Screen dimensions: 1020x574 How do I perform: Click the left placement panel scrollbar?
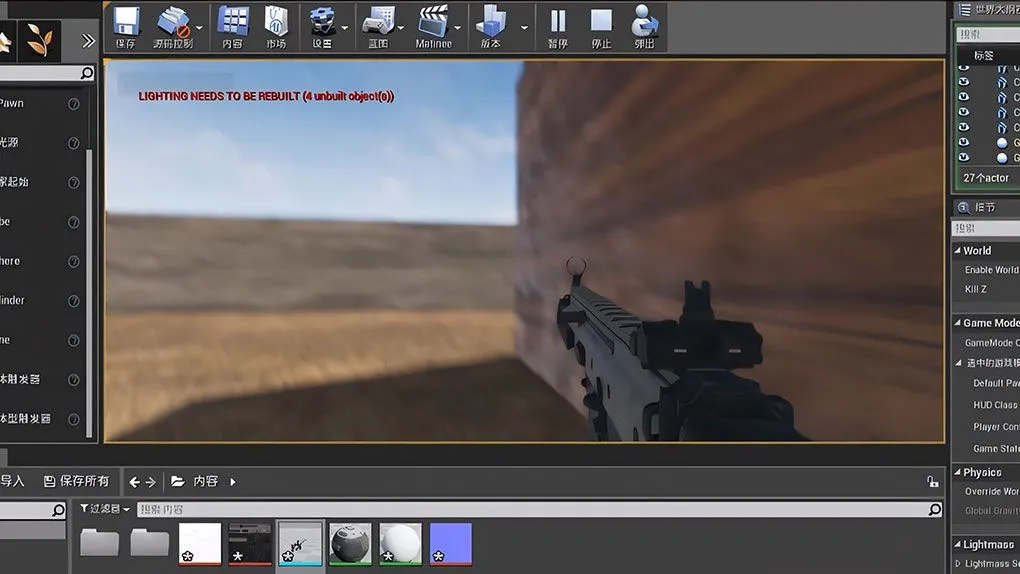[89, 293]
